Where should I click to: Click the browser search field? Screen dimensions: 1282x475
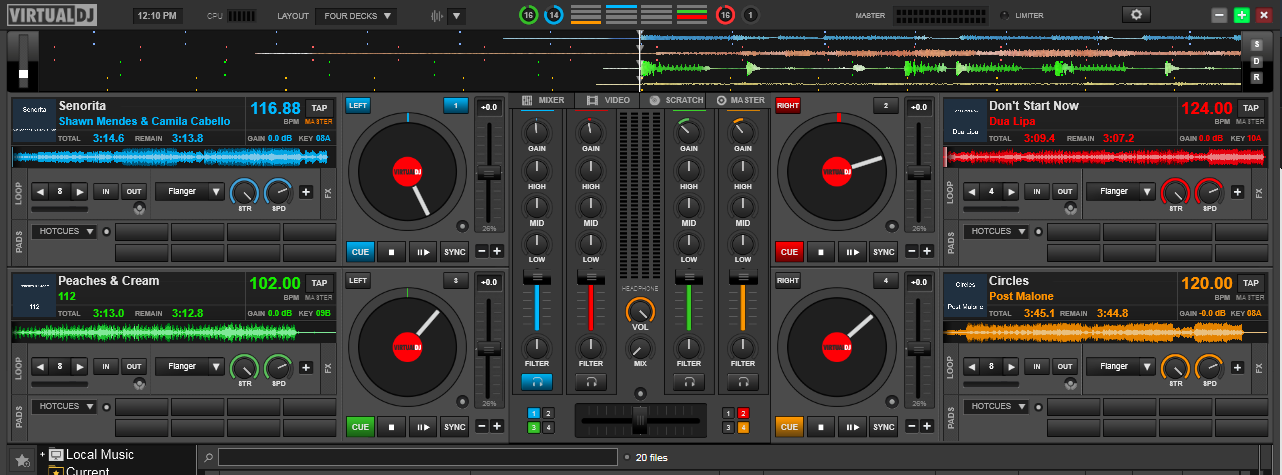pyautogui.click(x=418, y=457)
